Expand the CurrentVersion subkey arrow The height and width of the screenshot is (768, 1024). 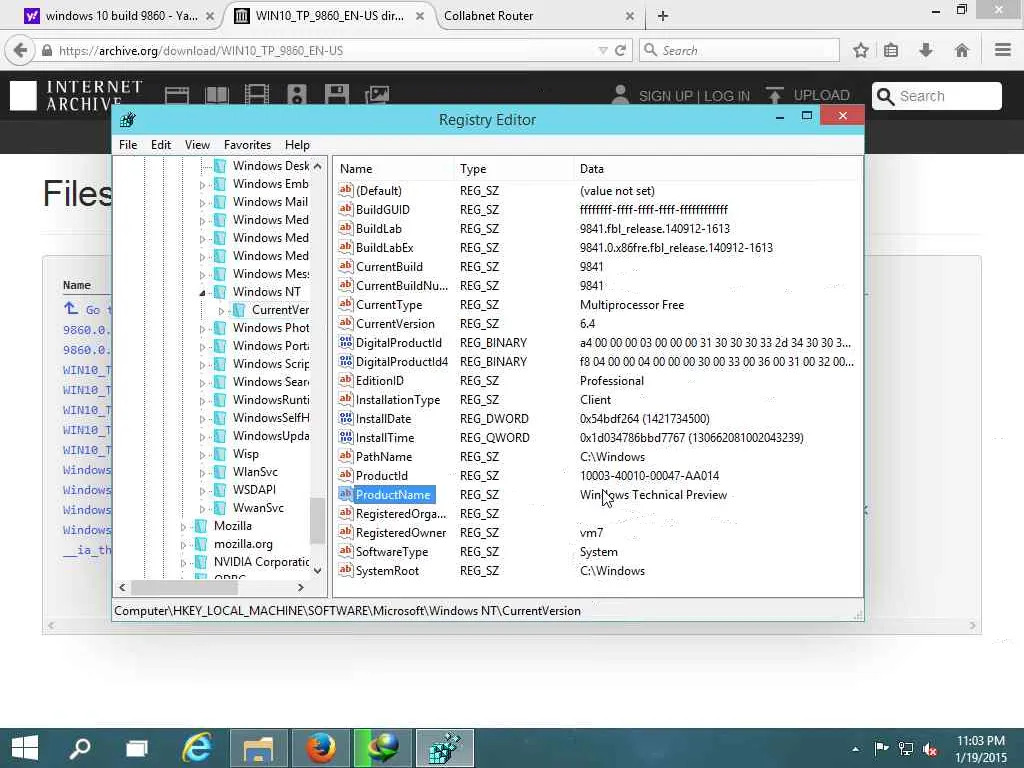(x=221, y=310)
